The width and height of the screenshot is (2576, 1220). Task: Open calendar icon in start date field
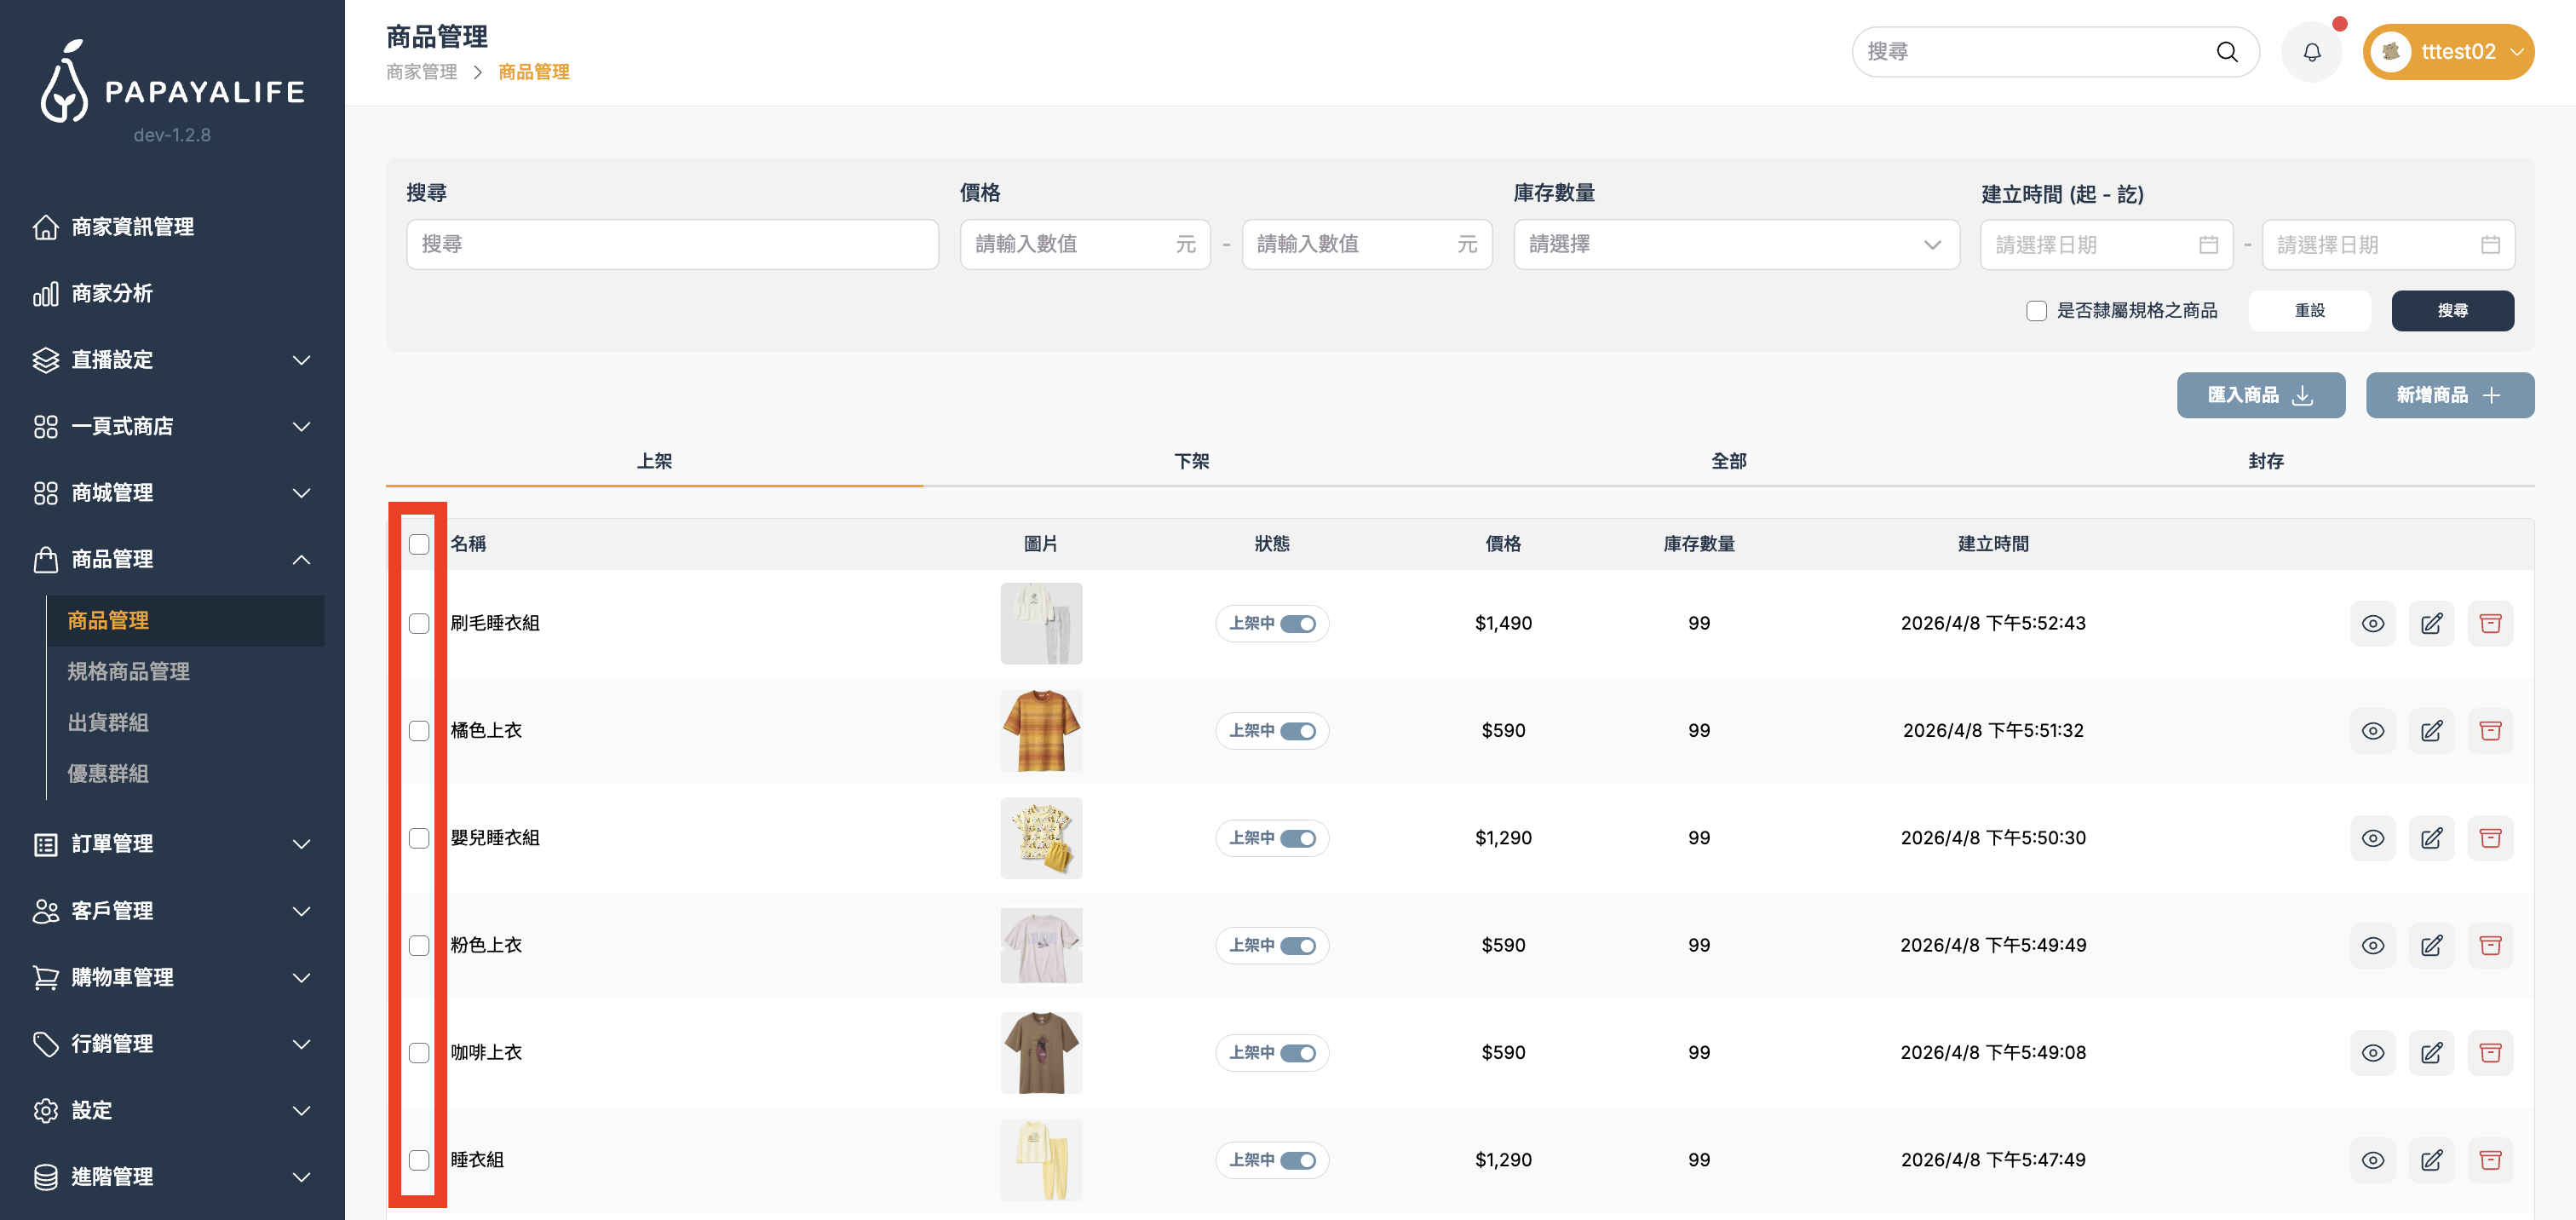tap(2208, 245)
